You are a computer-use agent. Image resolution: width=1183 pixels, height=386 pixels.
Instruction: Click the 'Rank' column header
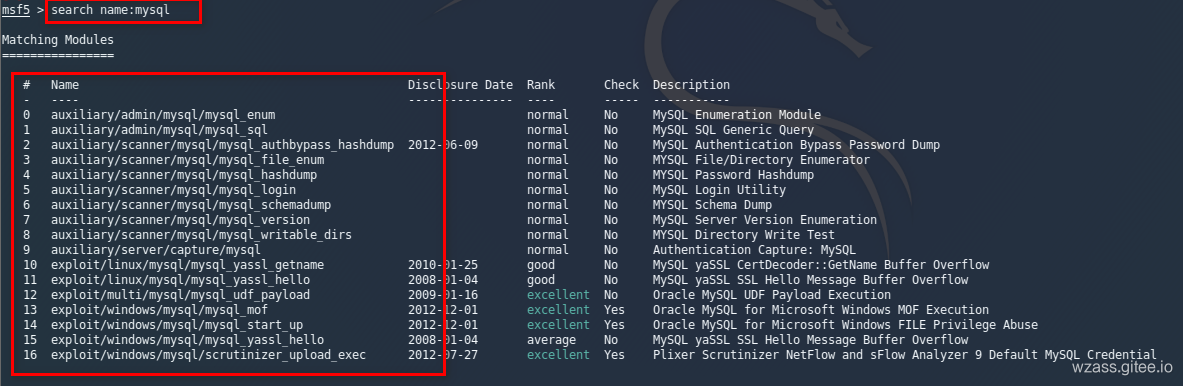[x=540, y=85]
